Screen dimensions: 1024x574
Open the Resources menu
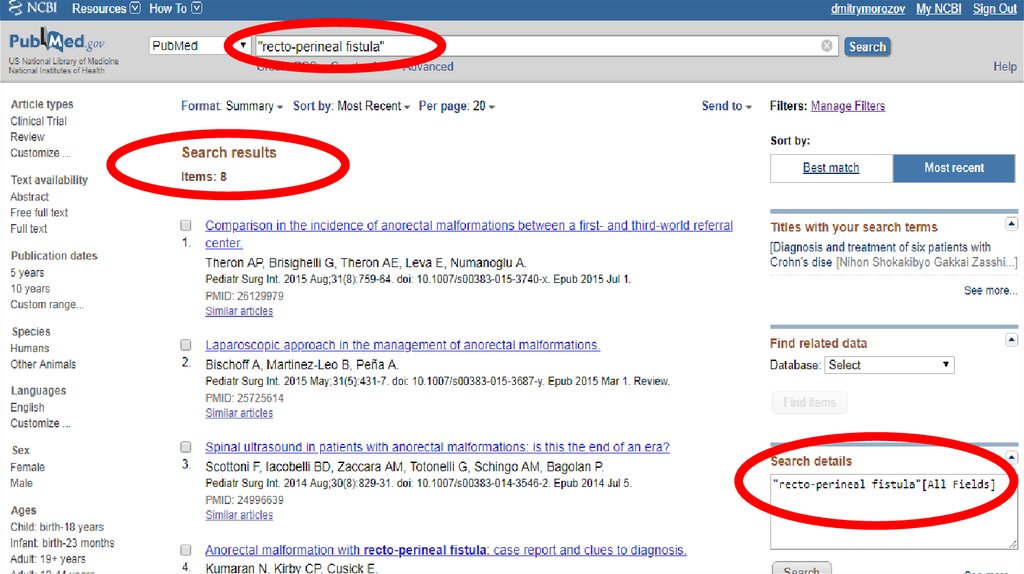106,9
